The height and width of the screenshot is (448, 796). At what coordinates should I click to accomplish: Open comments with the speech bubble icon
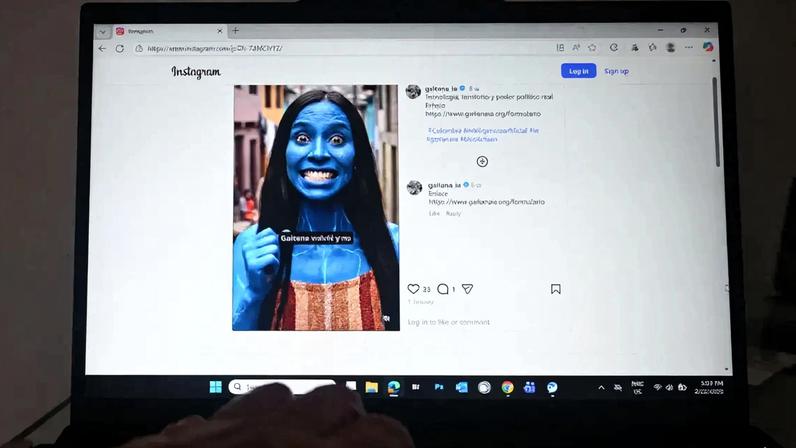click(x=443, y=289)
